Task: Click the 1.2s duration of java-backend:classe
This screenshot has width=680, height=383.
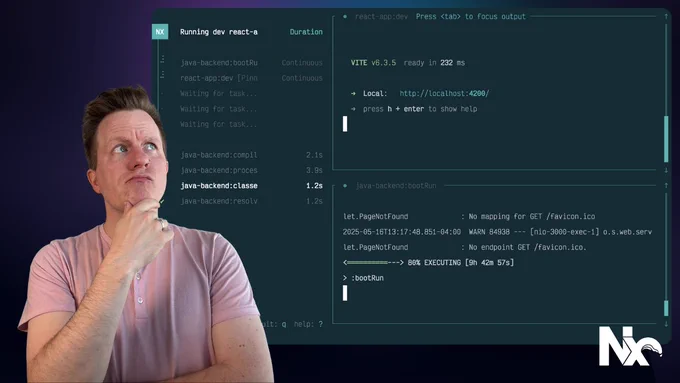Action: [x=314, y=186]
